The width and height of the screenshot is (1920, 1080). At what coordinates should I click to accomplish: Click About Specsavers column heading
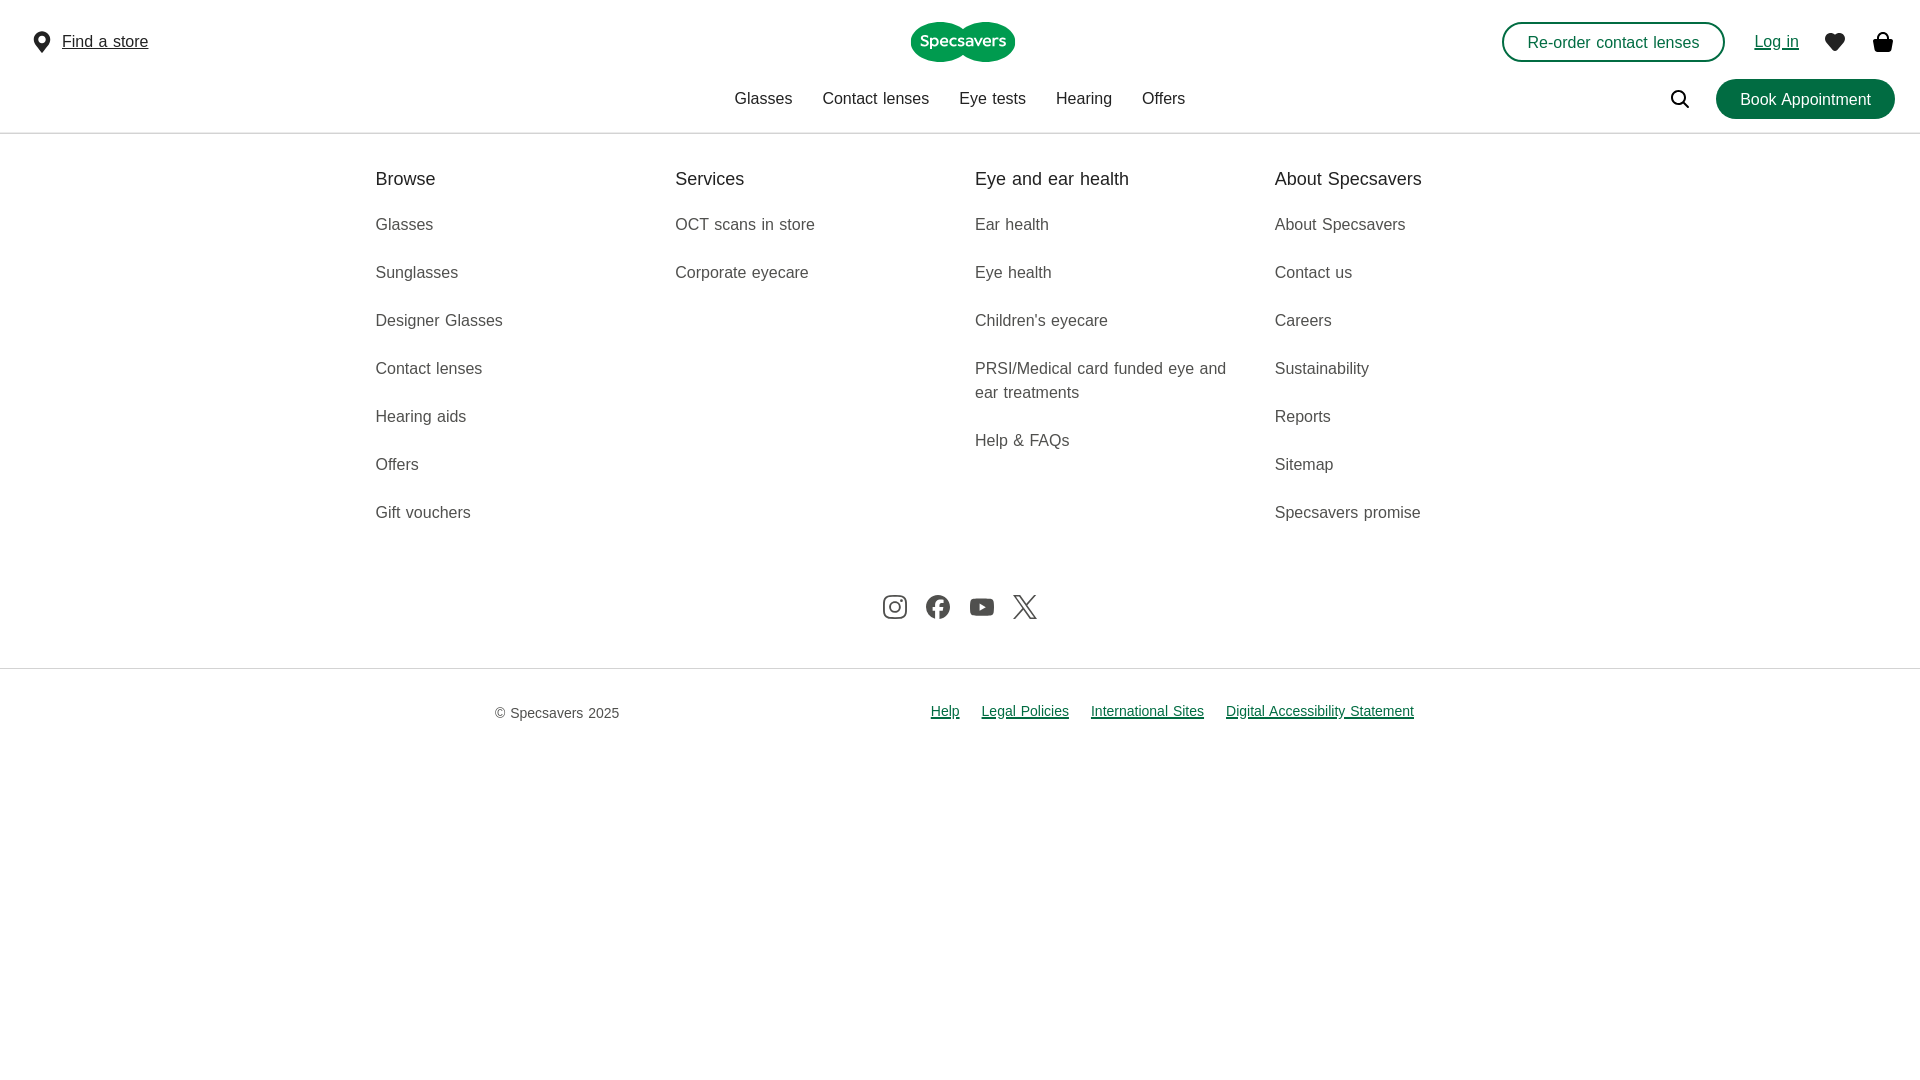click(1347, 179)
